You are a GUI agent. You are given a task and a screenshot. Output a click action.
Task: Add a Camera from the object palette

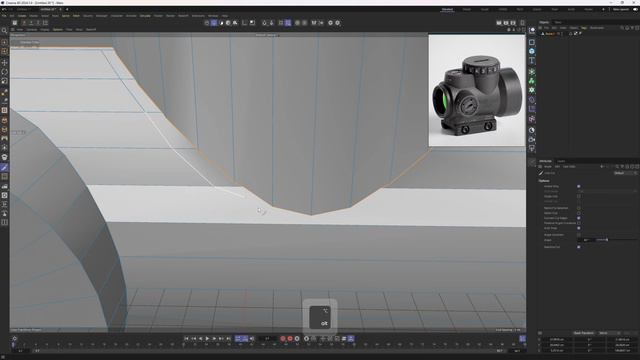(531, 140)
